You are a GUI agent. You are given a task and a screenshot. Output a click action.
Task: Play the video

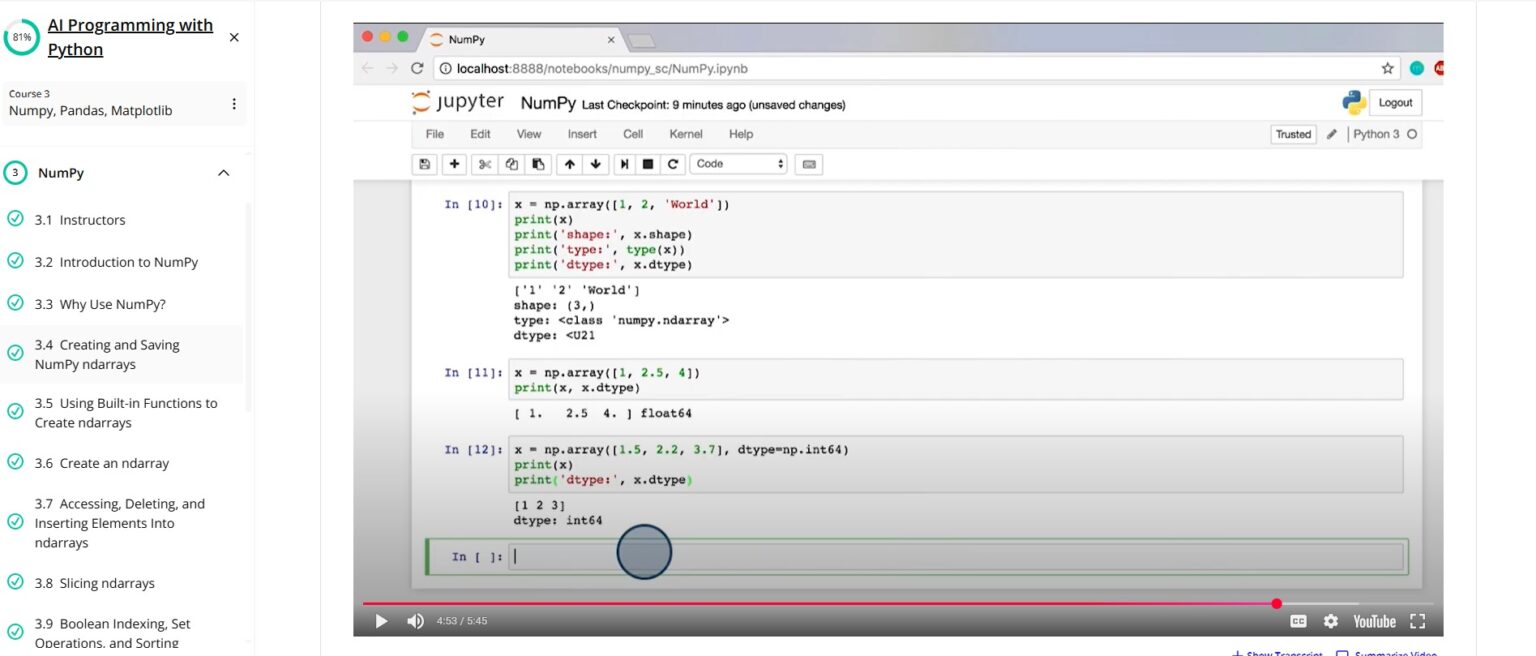coord(381,621)
